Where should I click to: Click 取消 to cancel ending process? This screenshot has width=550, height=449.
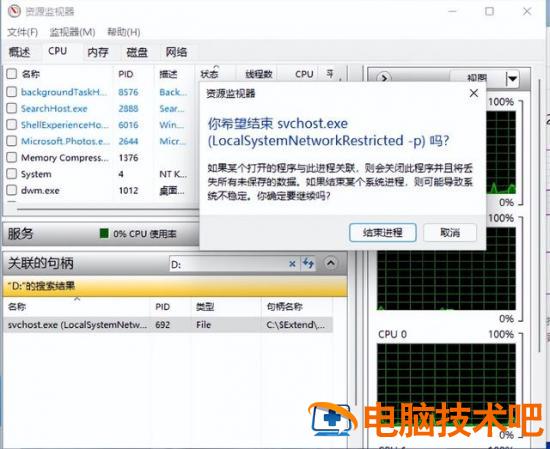tap(450, 233)
